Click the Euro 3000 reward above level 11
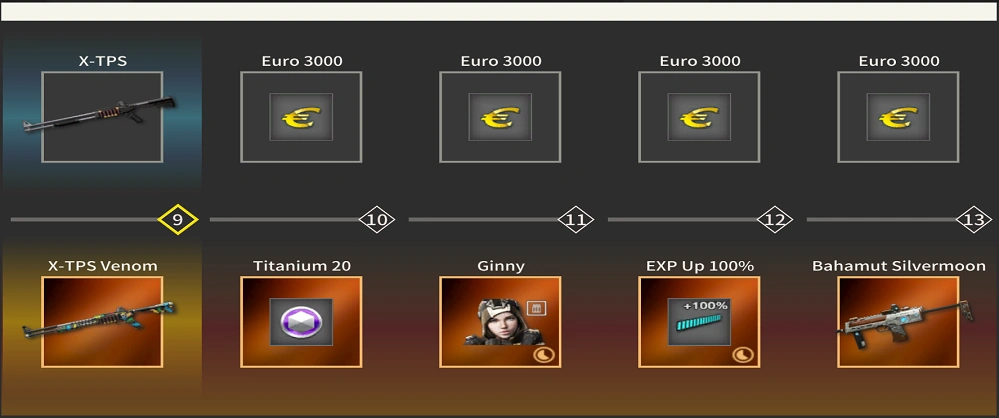999x418 pixels. click(x=500, y=117)
